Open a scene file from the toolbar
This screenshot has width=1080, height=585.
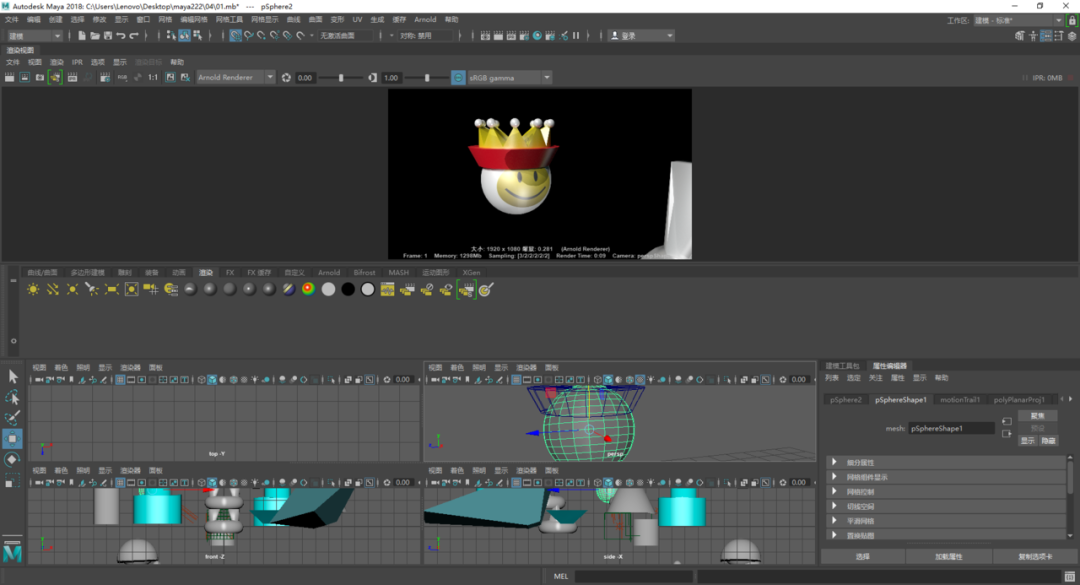point(95,35)
